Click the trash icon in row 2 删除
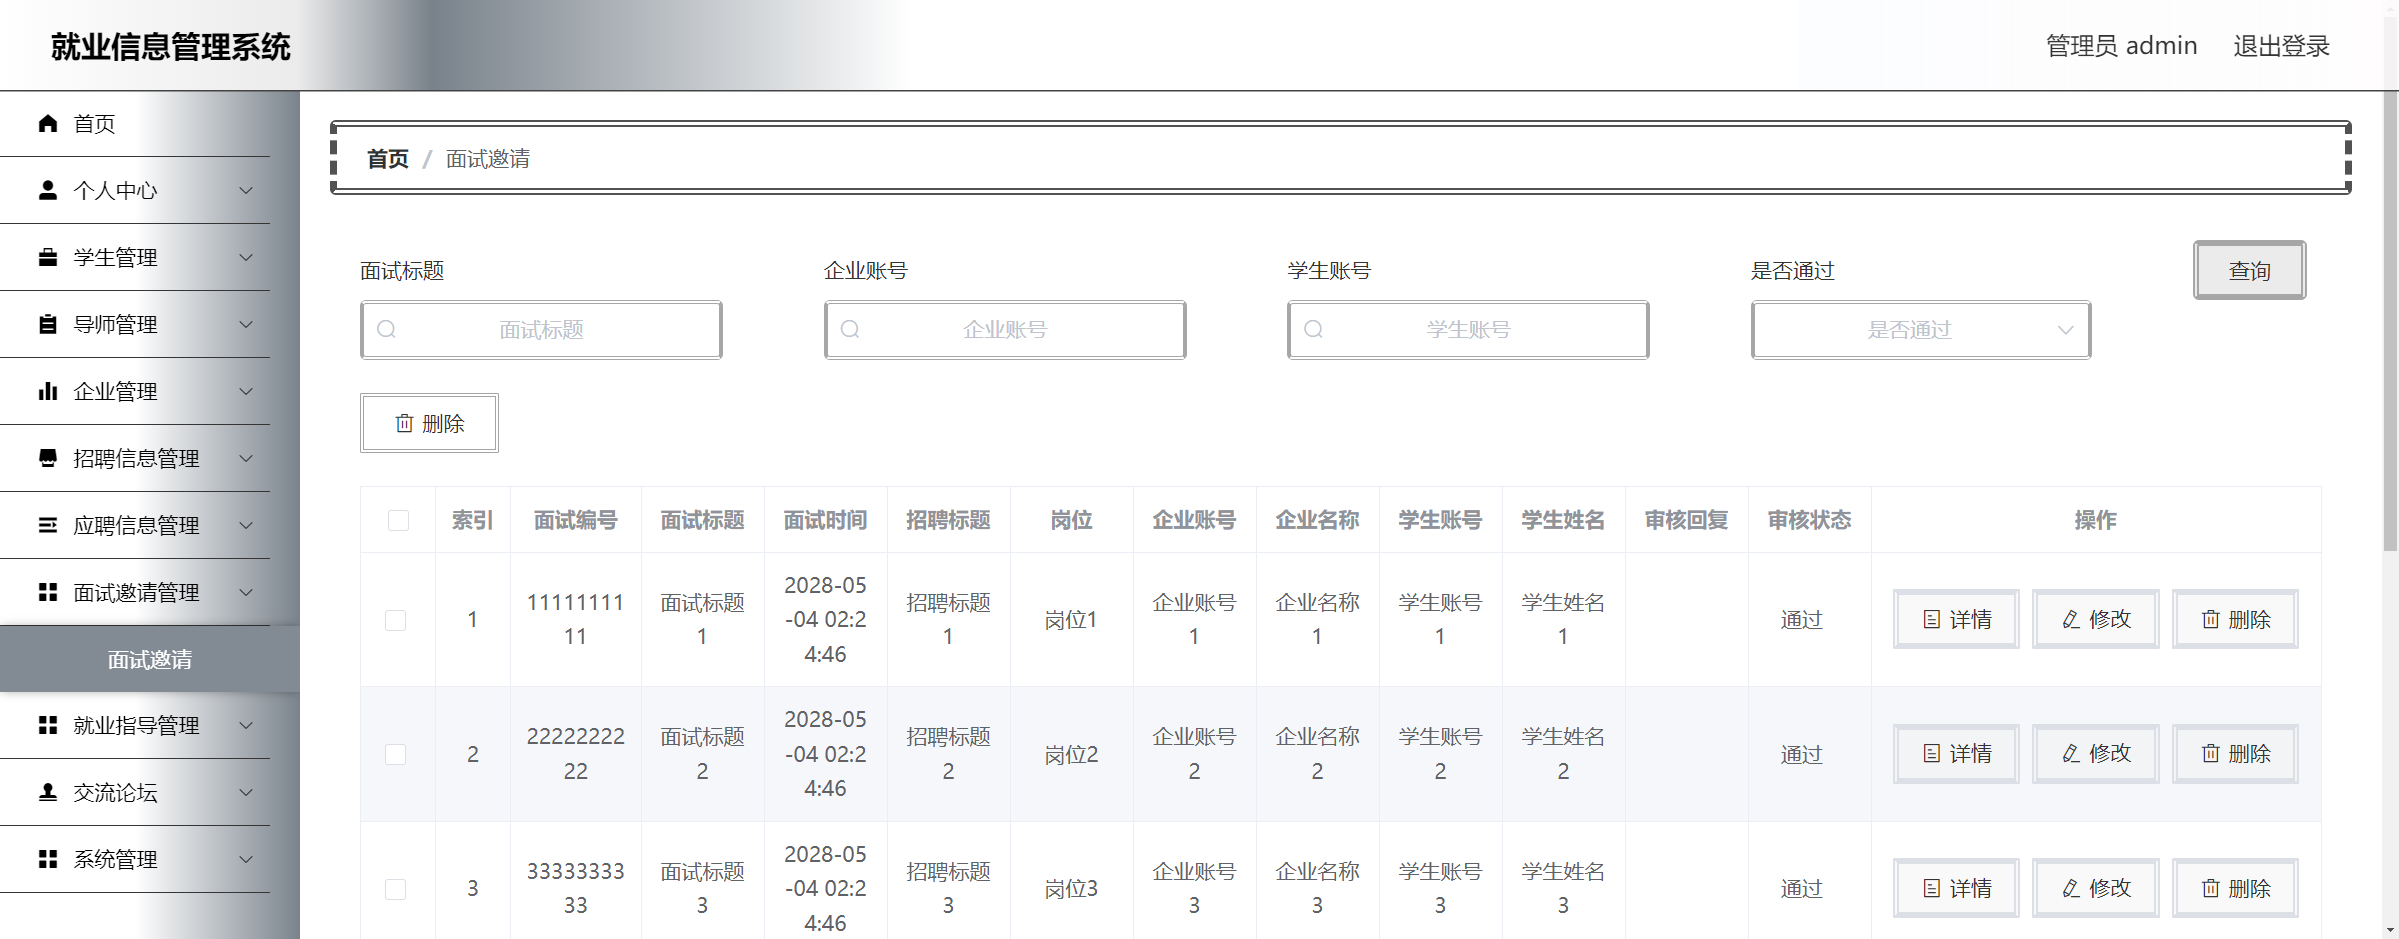The image size is (2399, 939). click(x=2211, y=754)
